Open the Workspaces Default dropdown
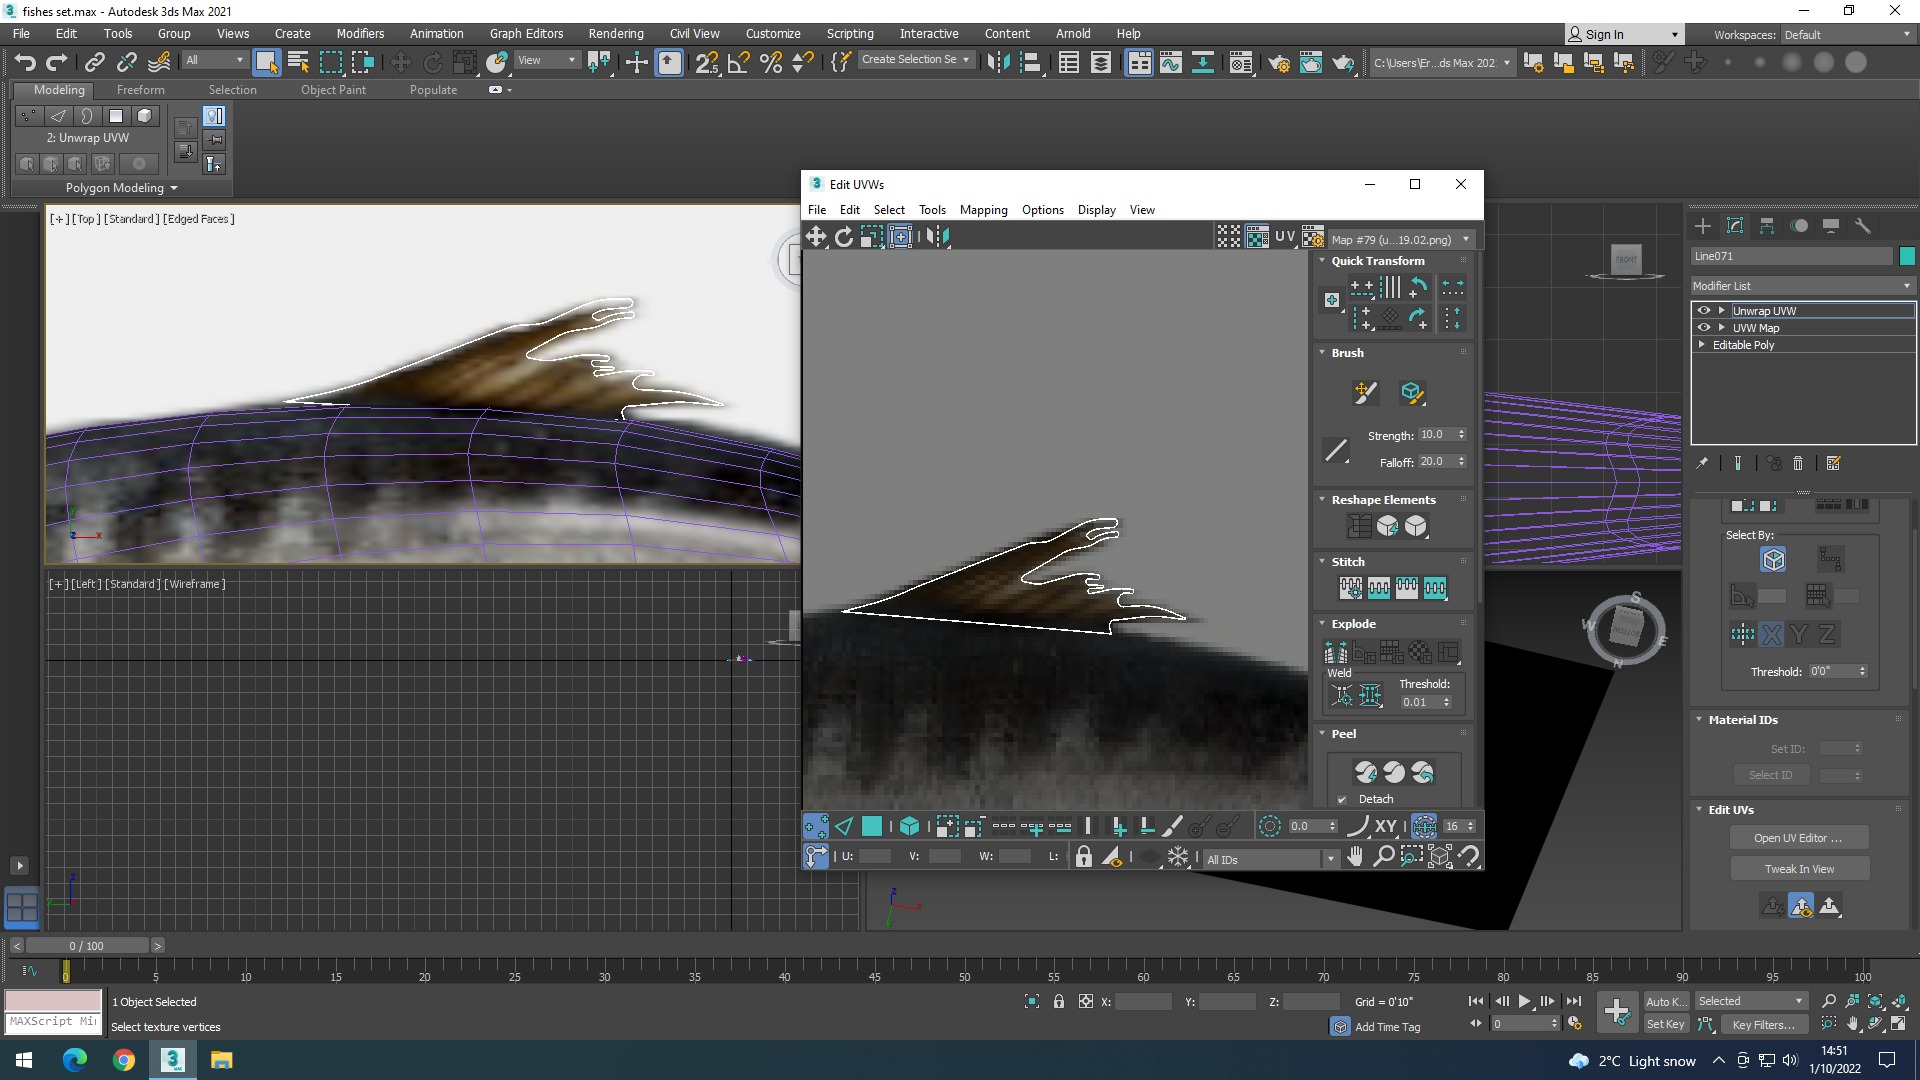Screen dimensions: 1920x1080 [x=1847, y=35]
